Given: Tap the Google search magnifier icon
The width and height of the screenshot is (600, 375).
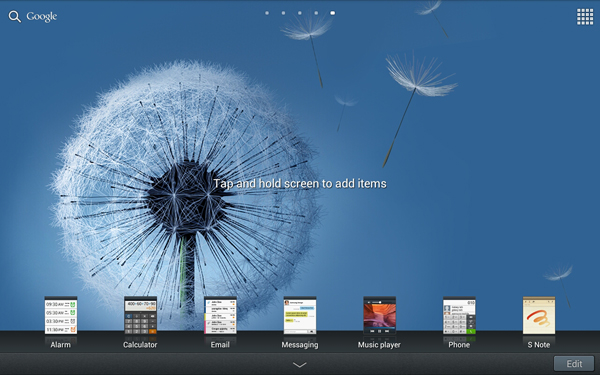Looking at the screenshot, I should tap(15, 16).
